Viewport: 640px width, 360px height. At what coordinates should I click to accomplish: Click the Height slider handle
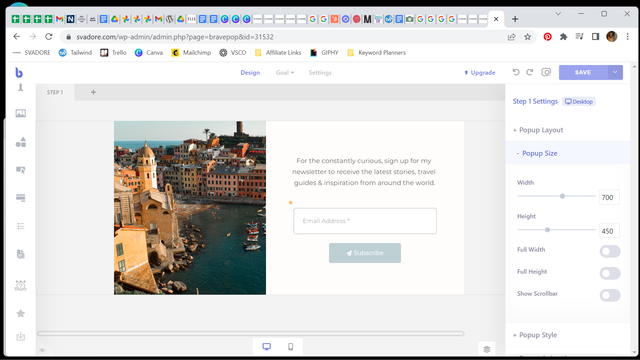click(547, 230)
